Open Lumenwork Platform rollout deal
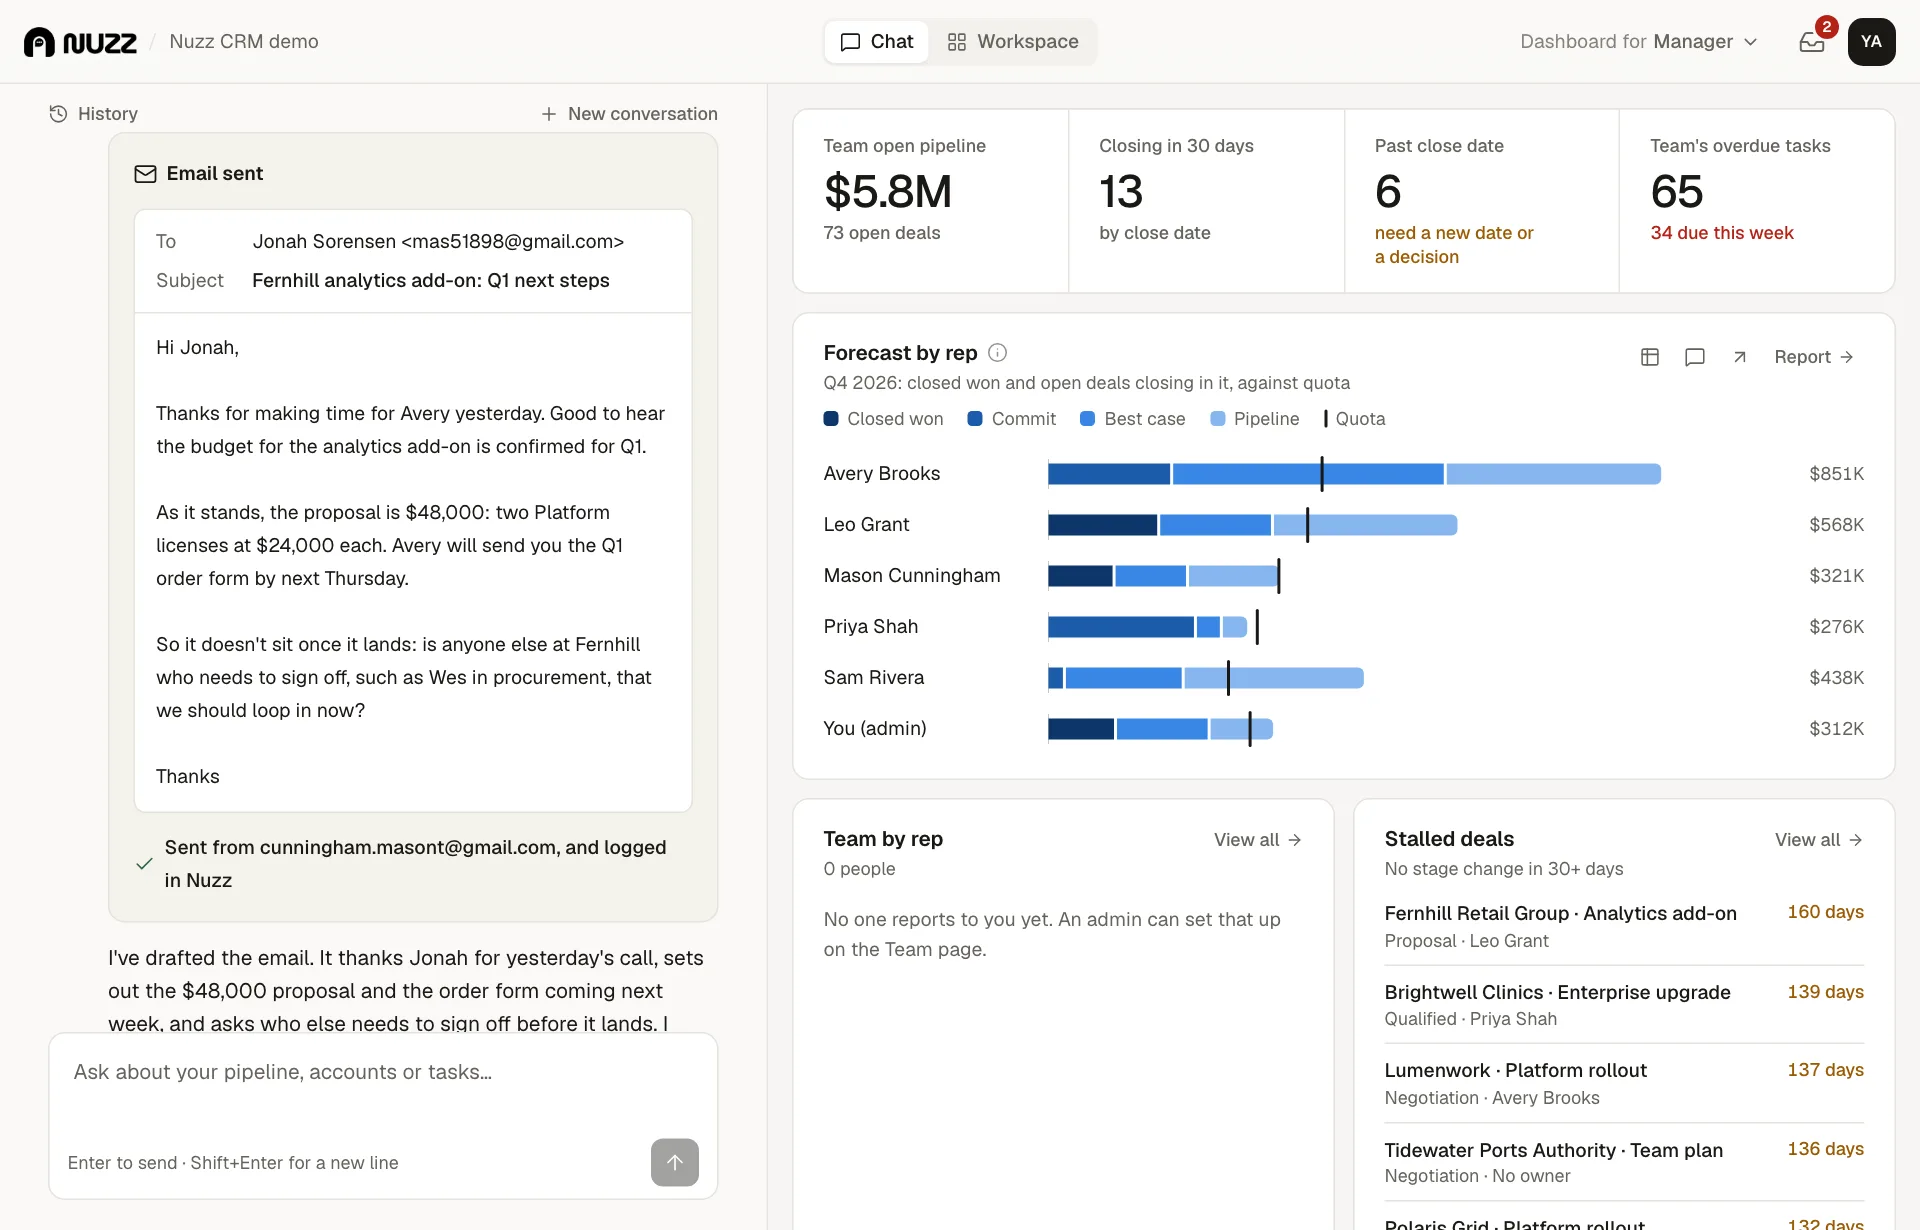 (1624, 1083)
